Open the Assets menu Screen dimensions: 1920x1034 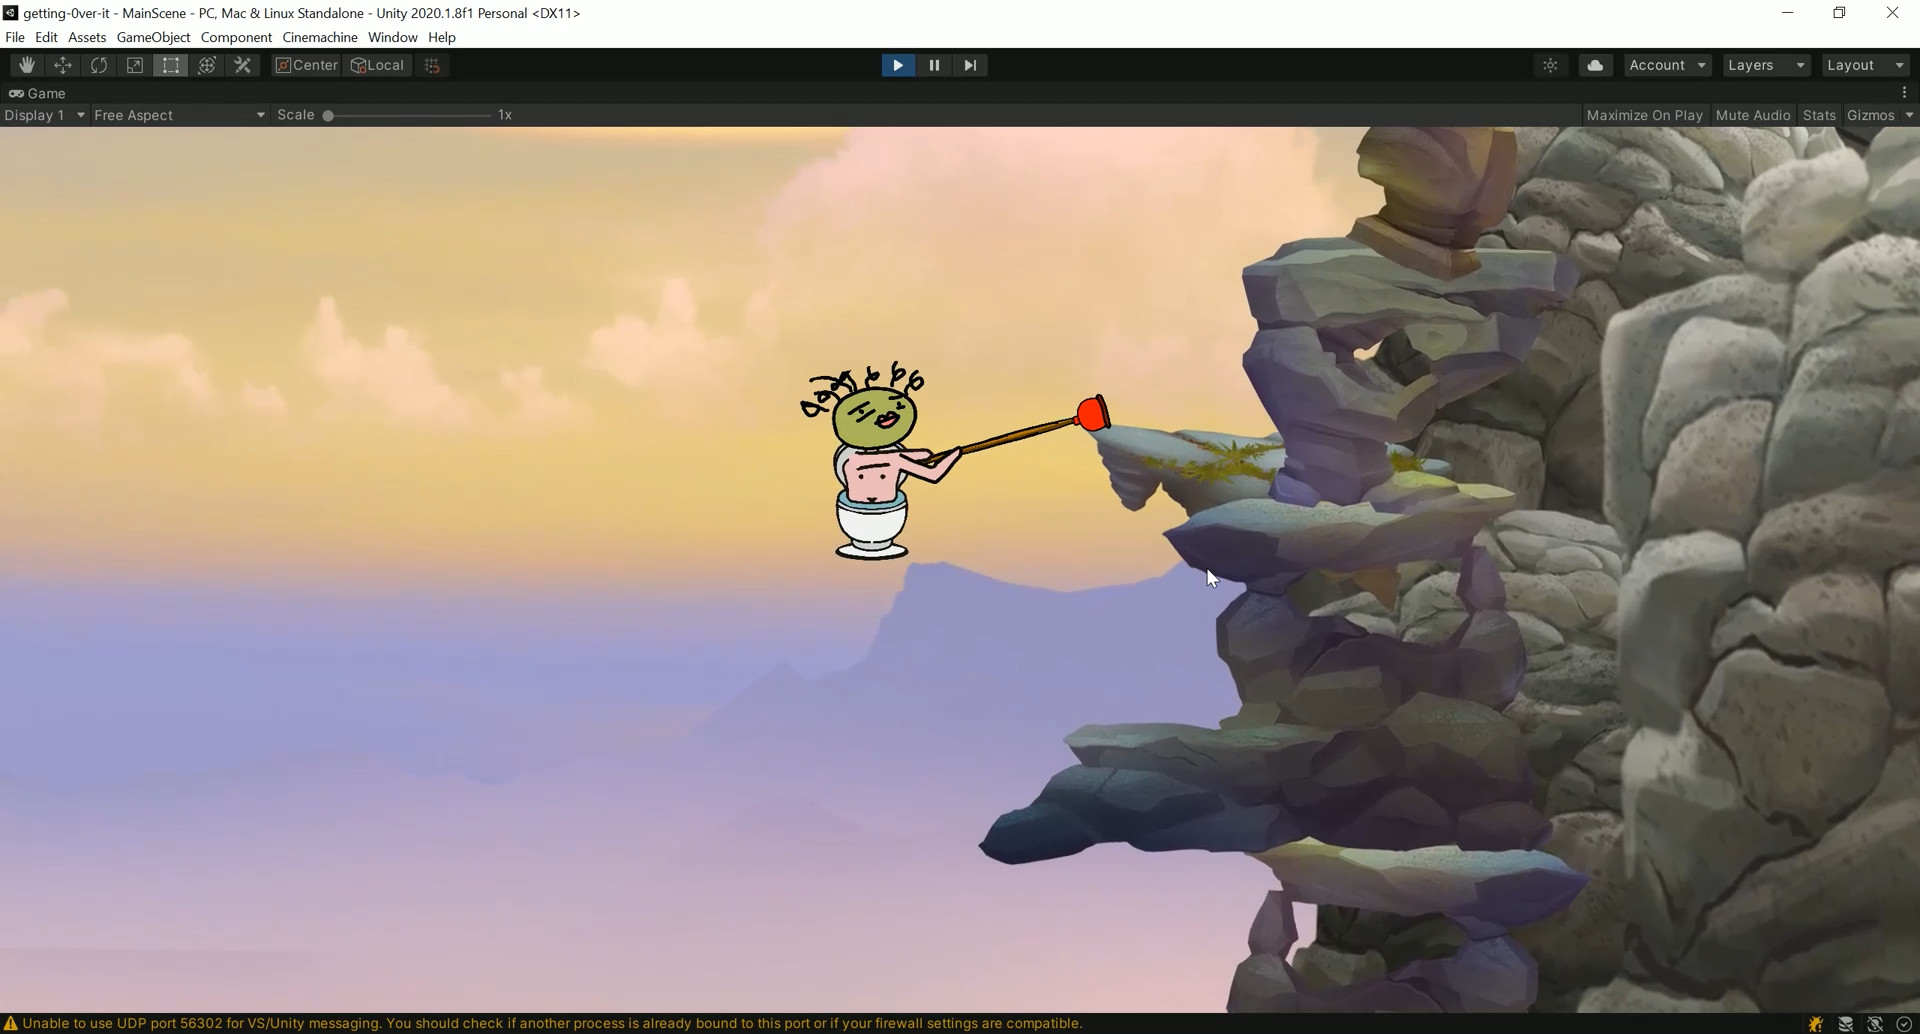coord(87,37)
